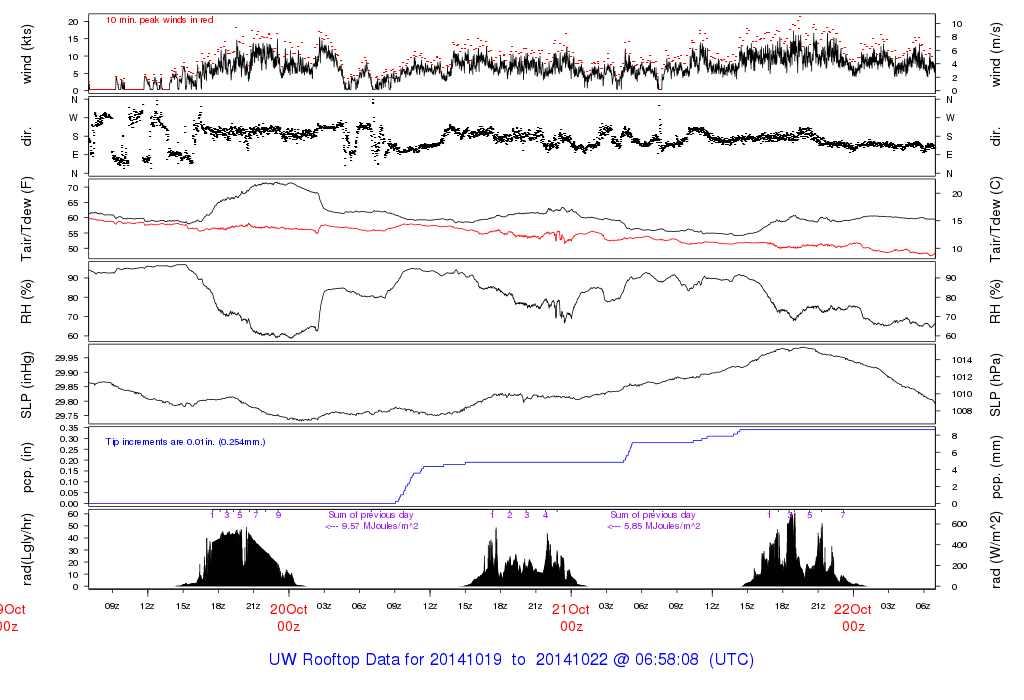
Task: Click the 'SLP (inHg)' axis label
Action: [26, 385]
